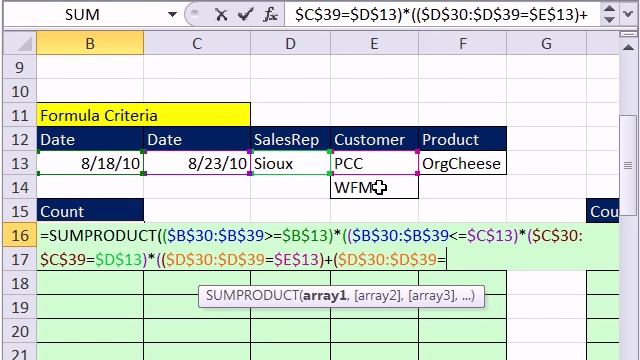
Task: Select row 19 header
Action: (x=20, y=307)
